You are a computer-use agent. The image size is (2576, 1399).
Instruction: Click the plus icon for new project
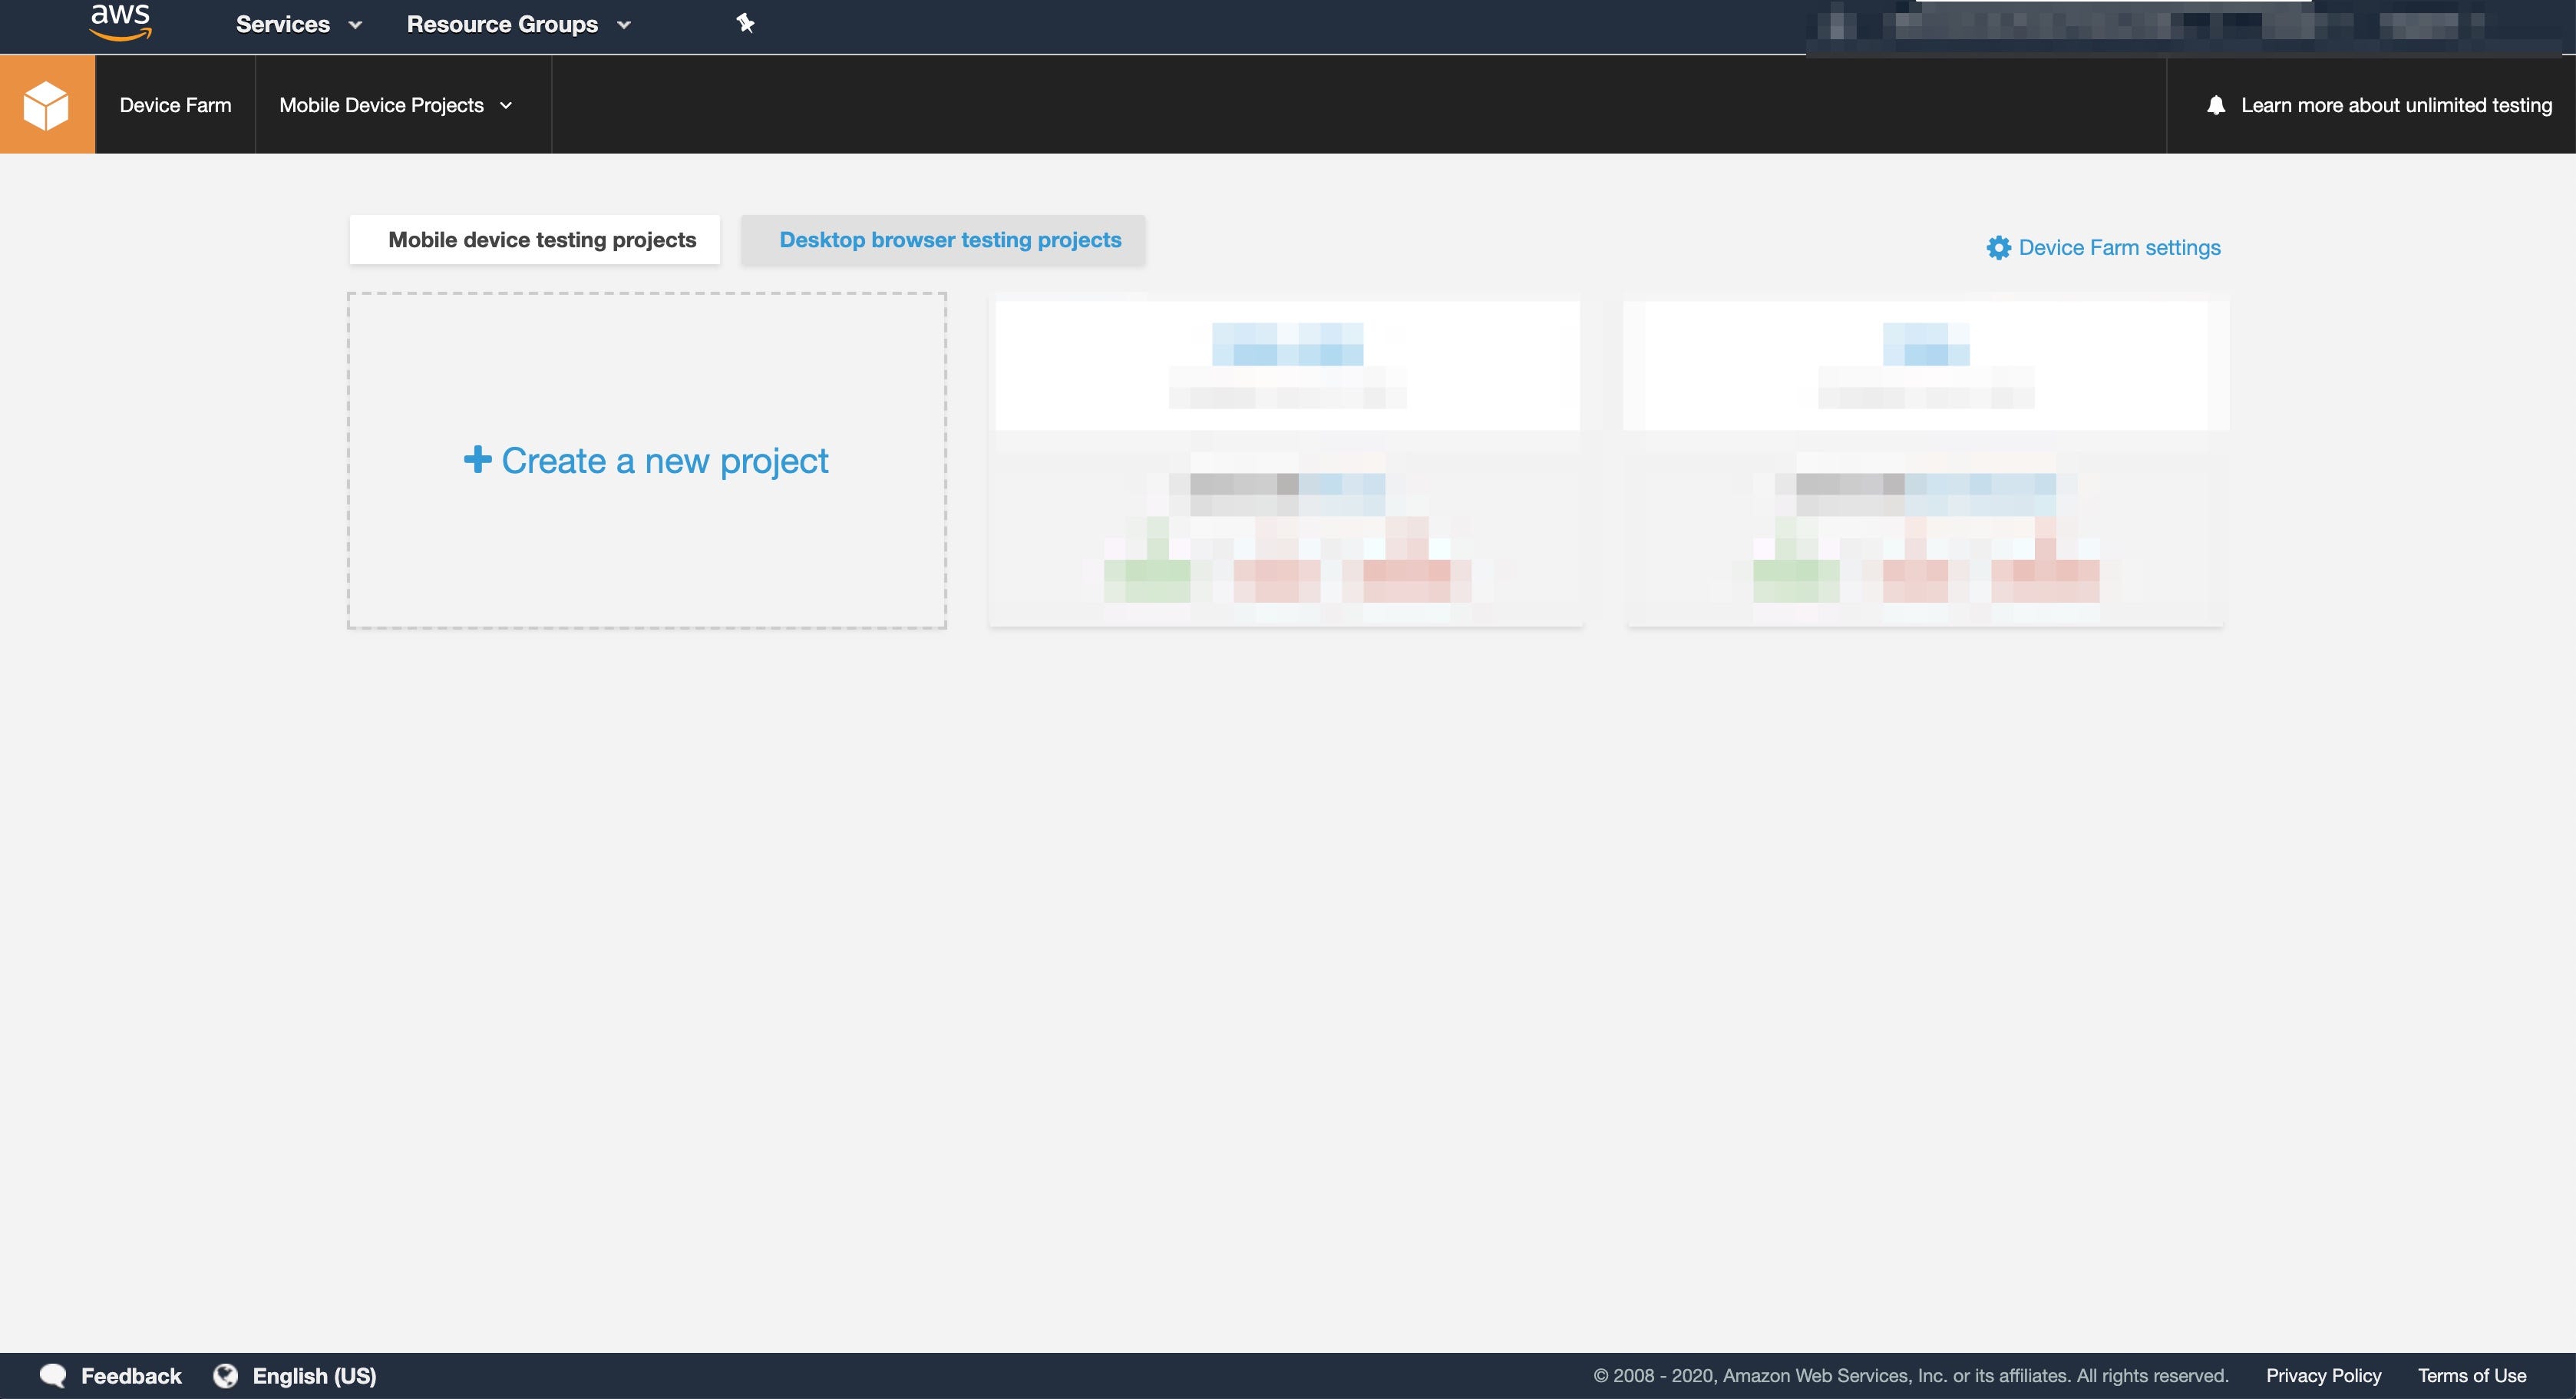(477, 460)
